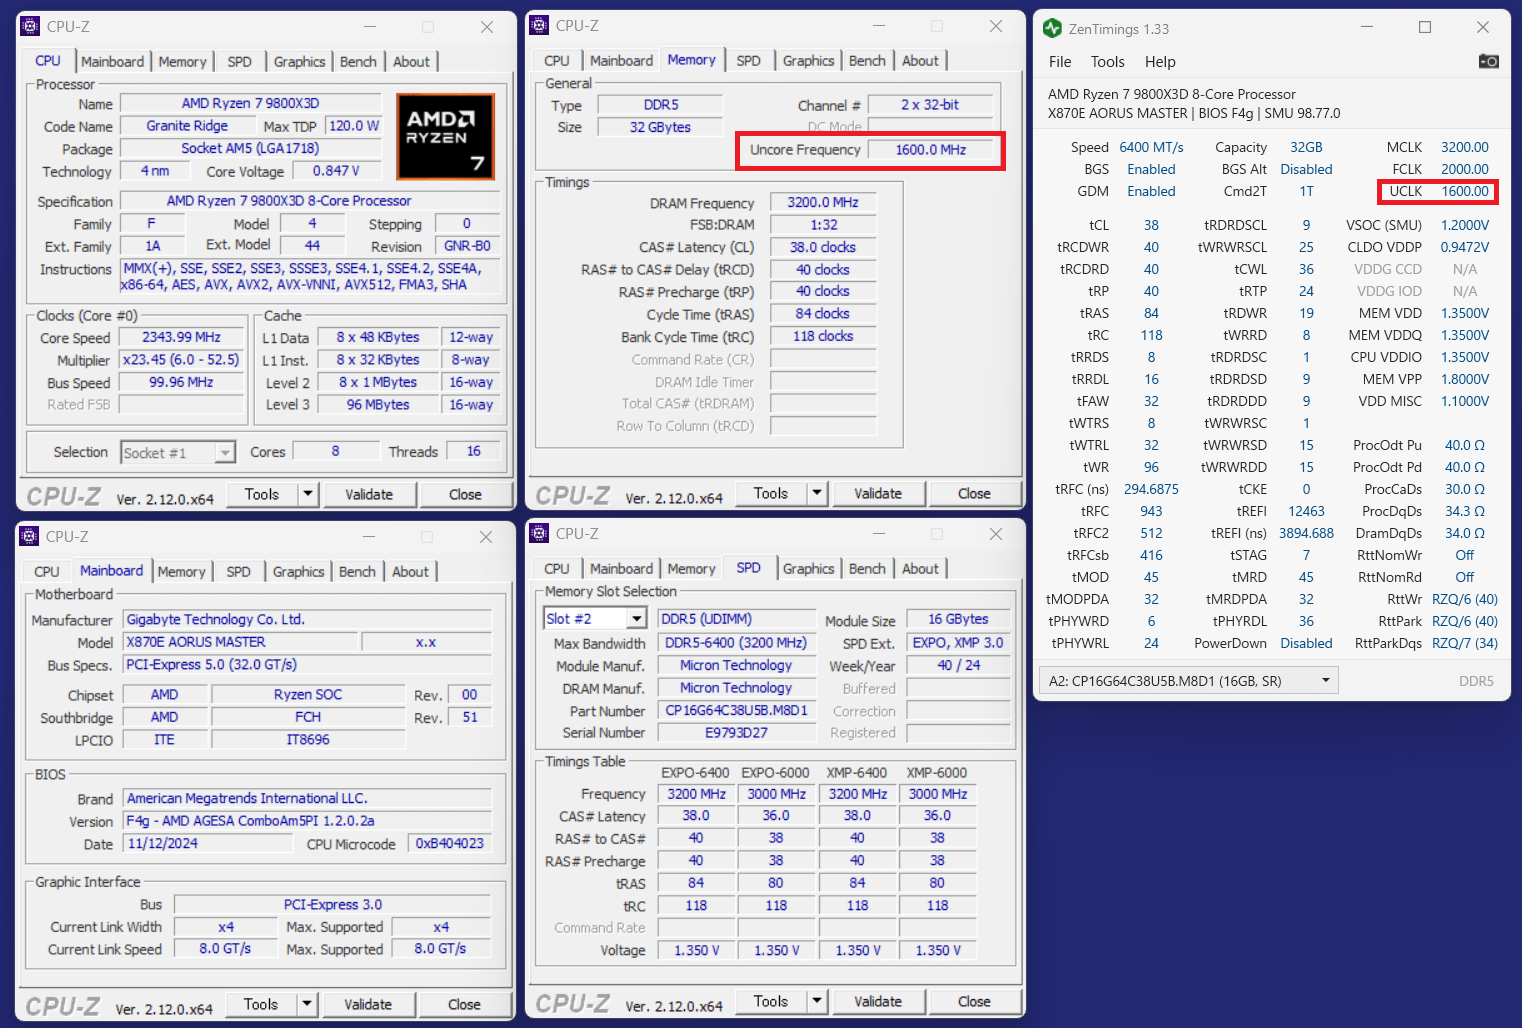
Task: Open the ZenTimings Help menu
Action: [1160, 62]
